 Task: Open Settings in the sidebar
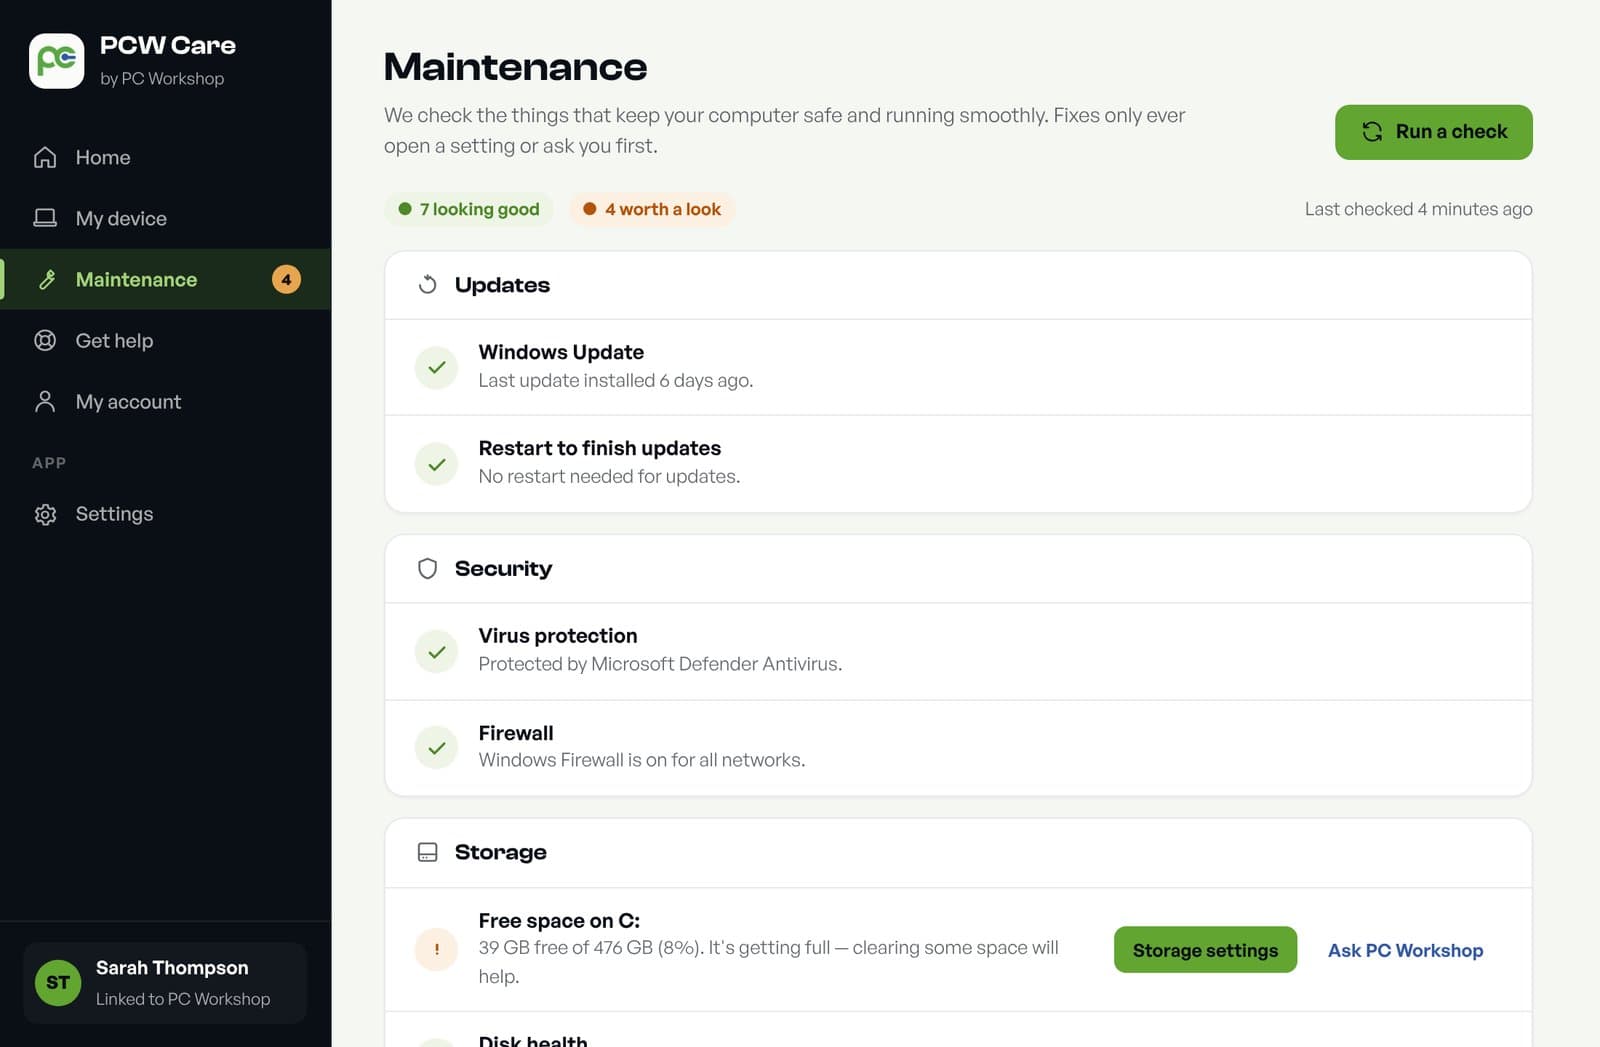(165, 514)
